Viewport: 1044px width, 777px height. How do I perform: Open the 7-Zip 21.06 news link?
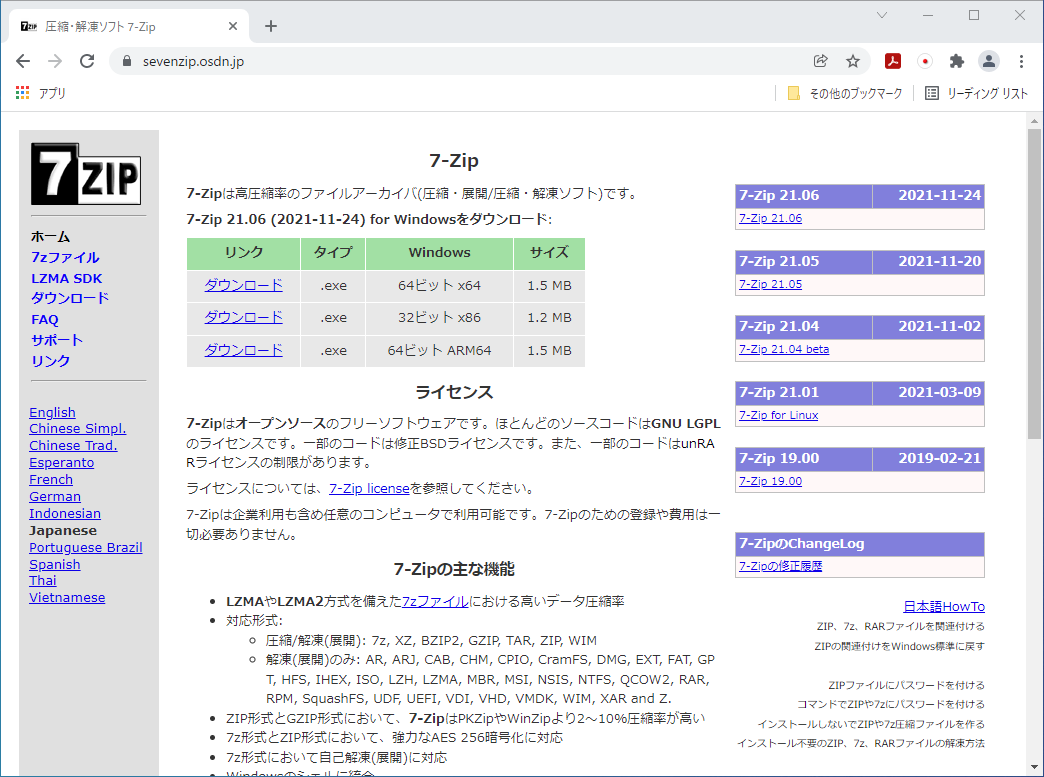(770, 218)
